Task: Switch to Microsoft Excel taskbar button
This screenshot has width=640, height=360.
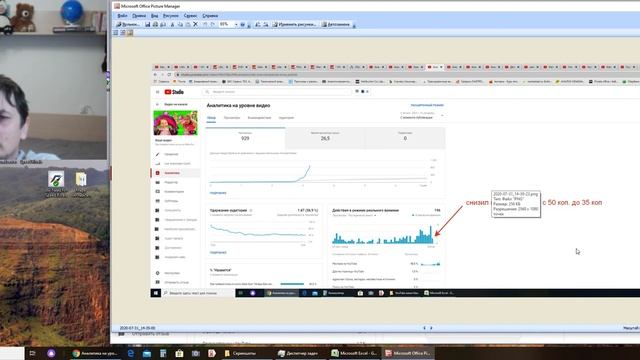Action: 354,353
